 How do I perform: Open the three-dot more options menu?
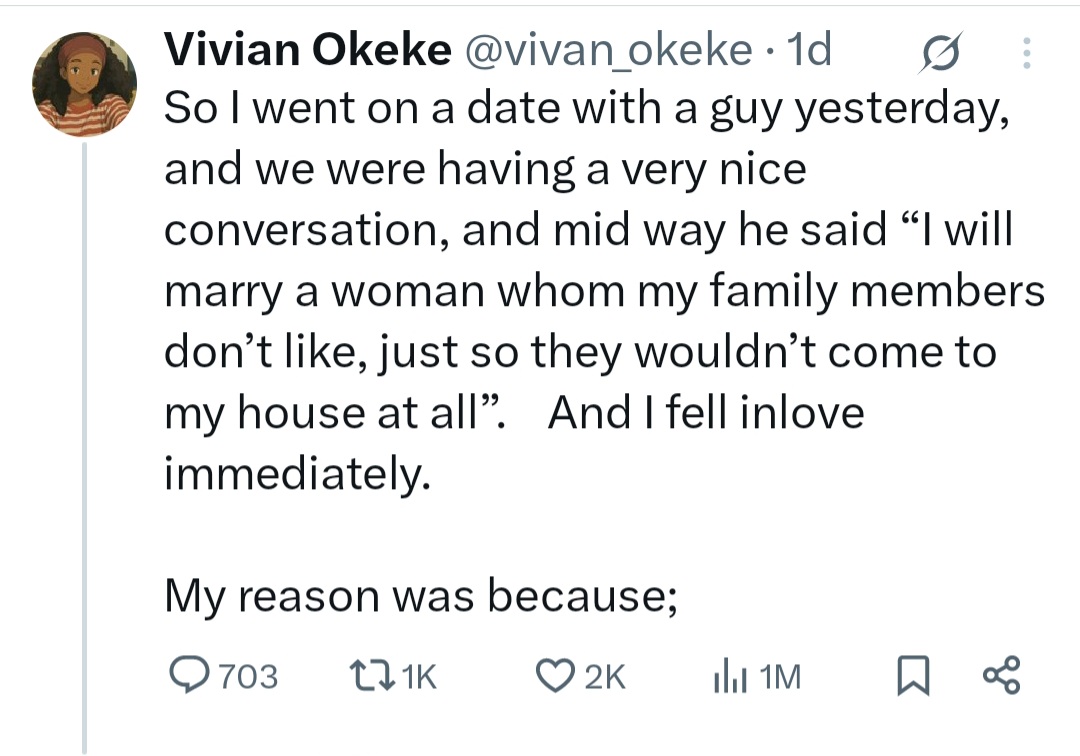pyautogui.click(x=1026, y=53)
